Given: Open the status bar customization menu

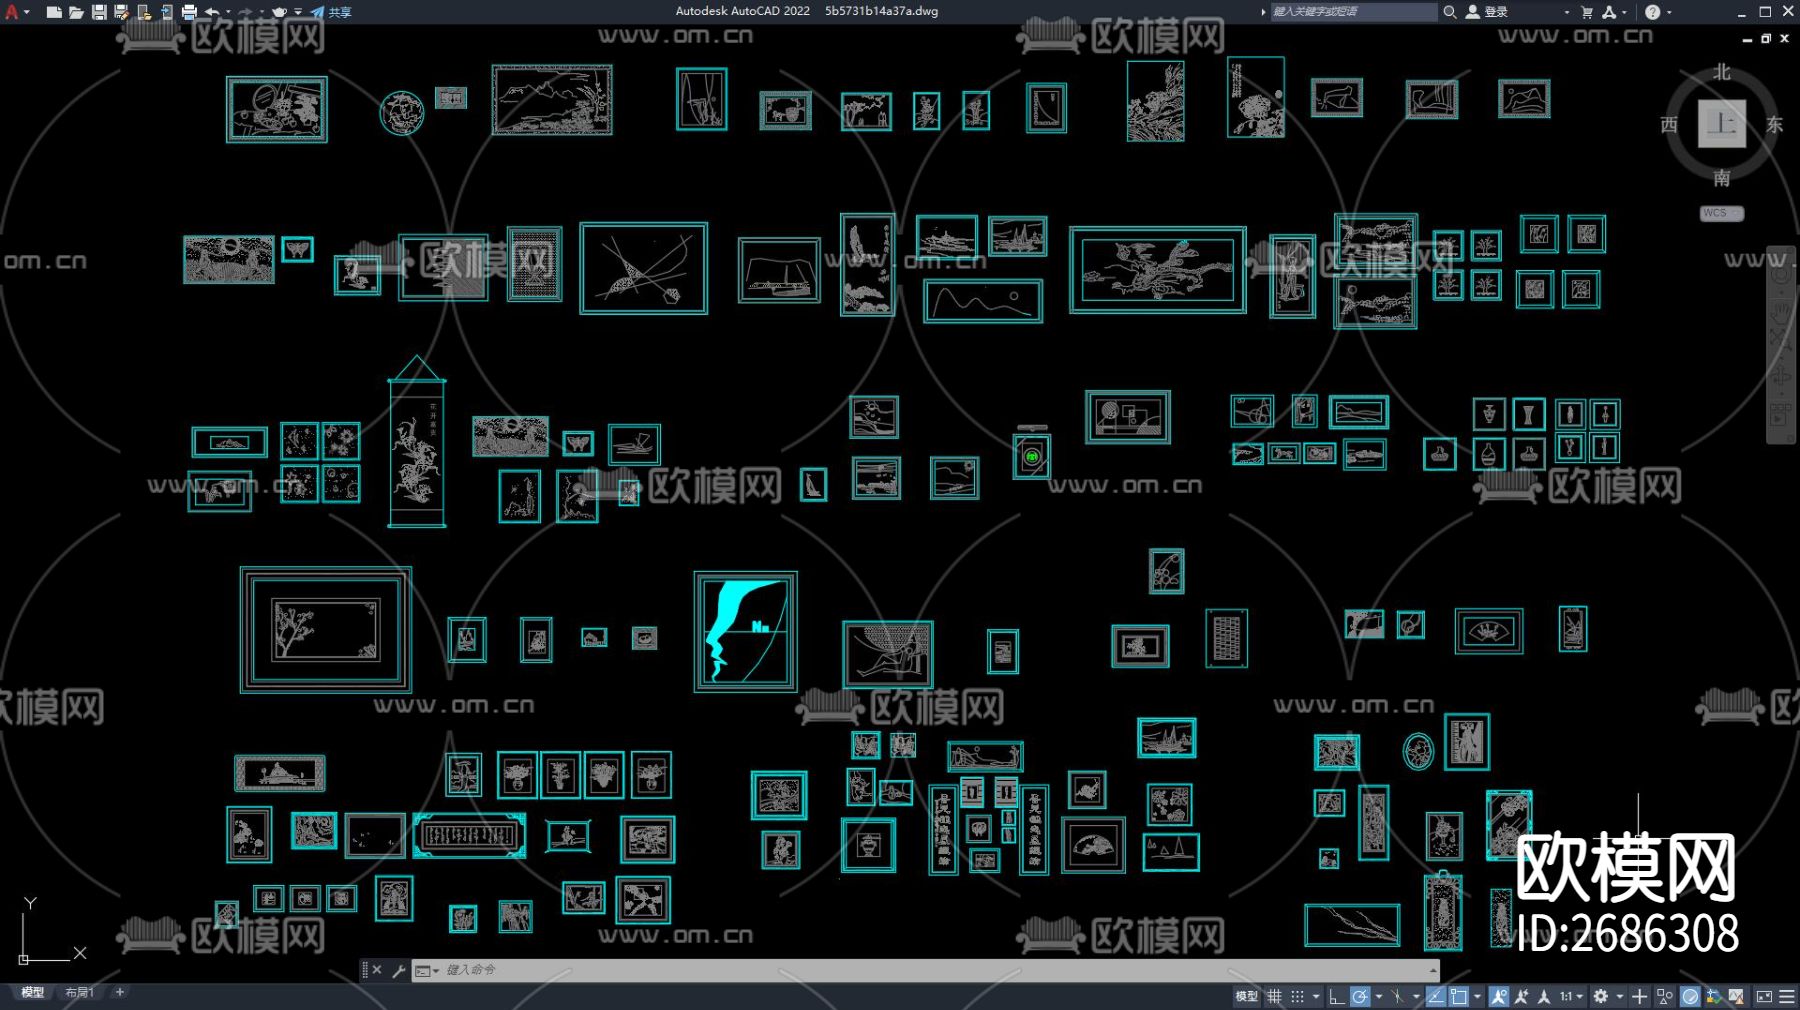Looking at the screenshot, I should pos(1787,996).
